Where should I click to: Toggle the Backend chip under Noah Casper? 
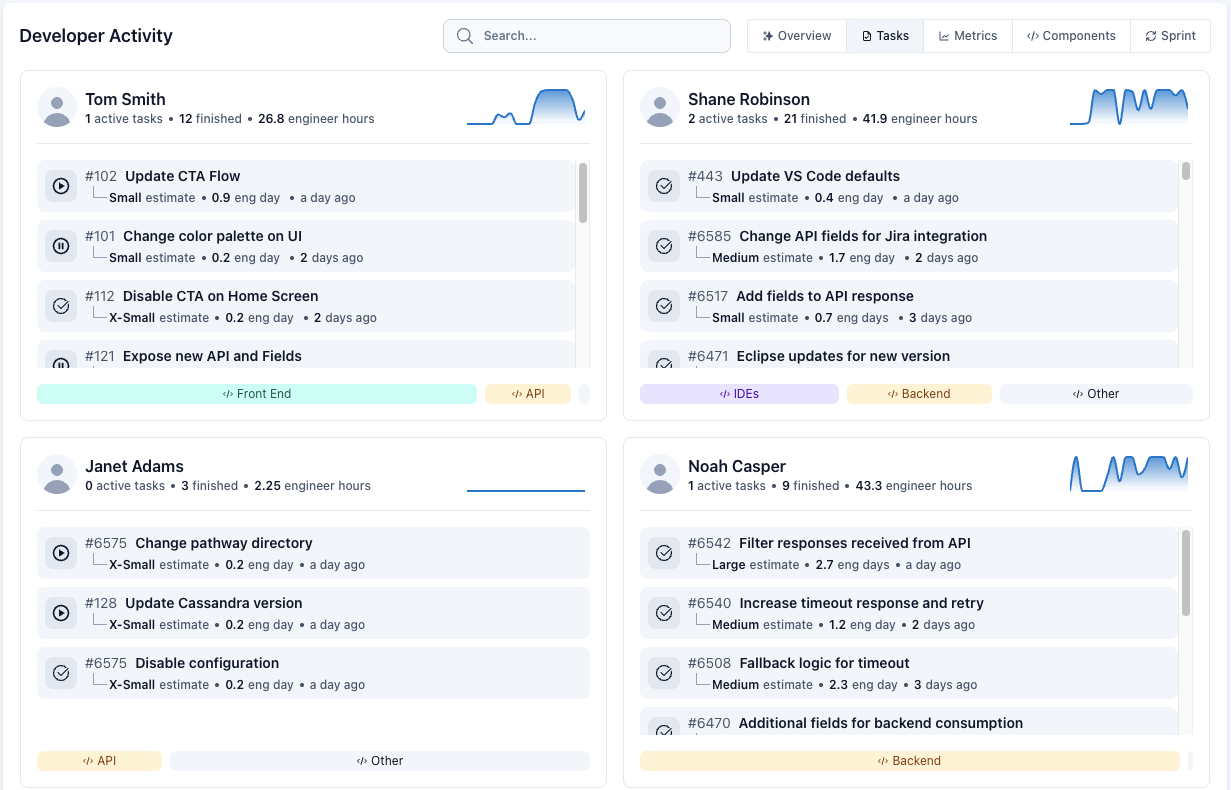(909, 760)
